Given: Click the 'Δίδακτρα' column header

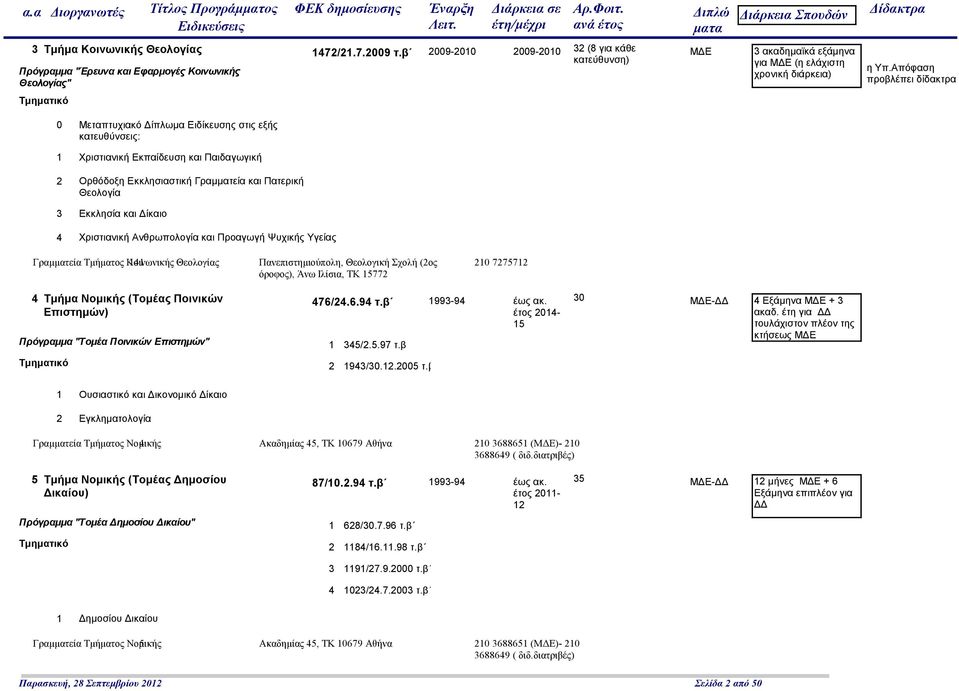Looking at the screenshot, I should coord(897,9).
